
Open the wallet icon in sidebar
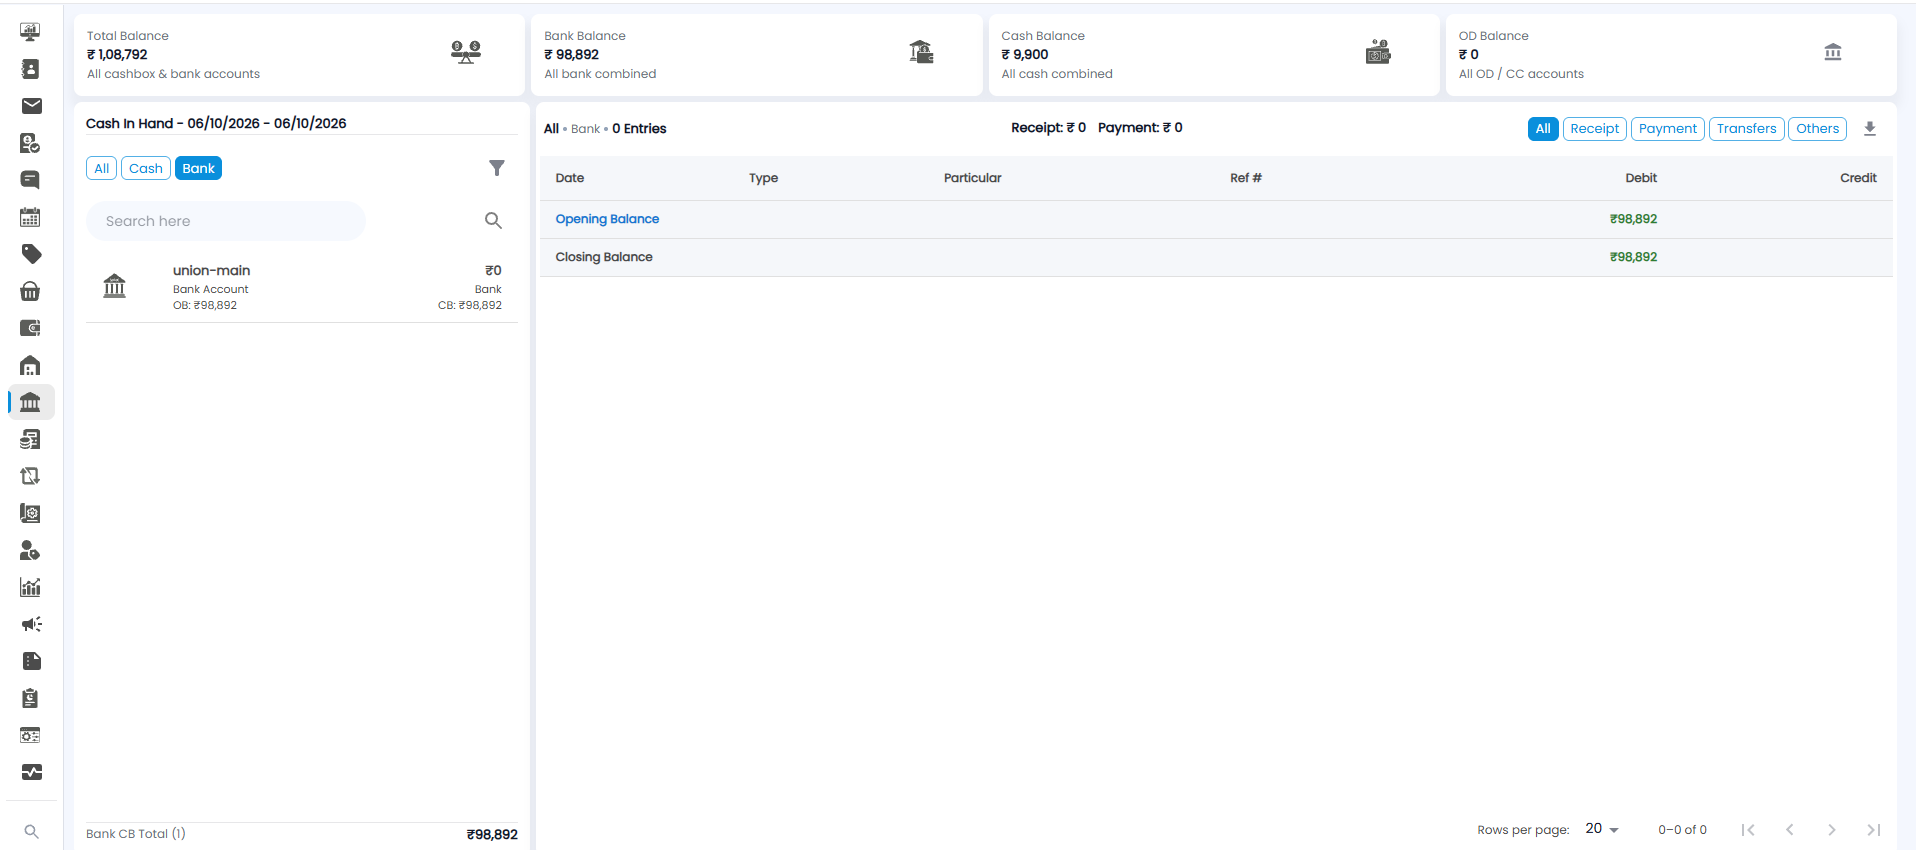(x=31, y=328)
